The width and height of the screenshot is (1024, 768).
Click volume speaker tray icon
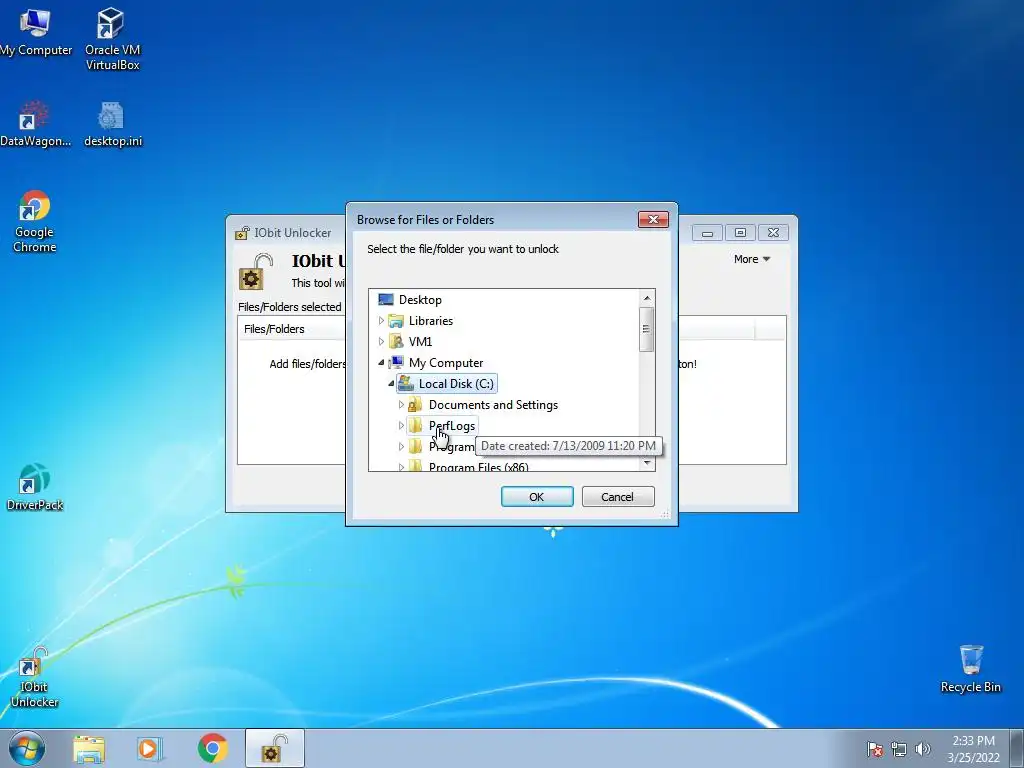tap(922, 749)
